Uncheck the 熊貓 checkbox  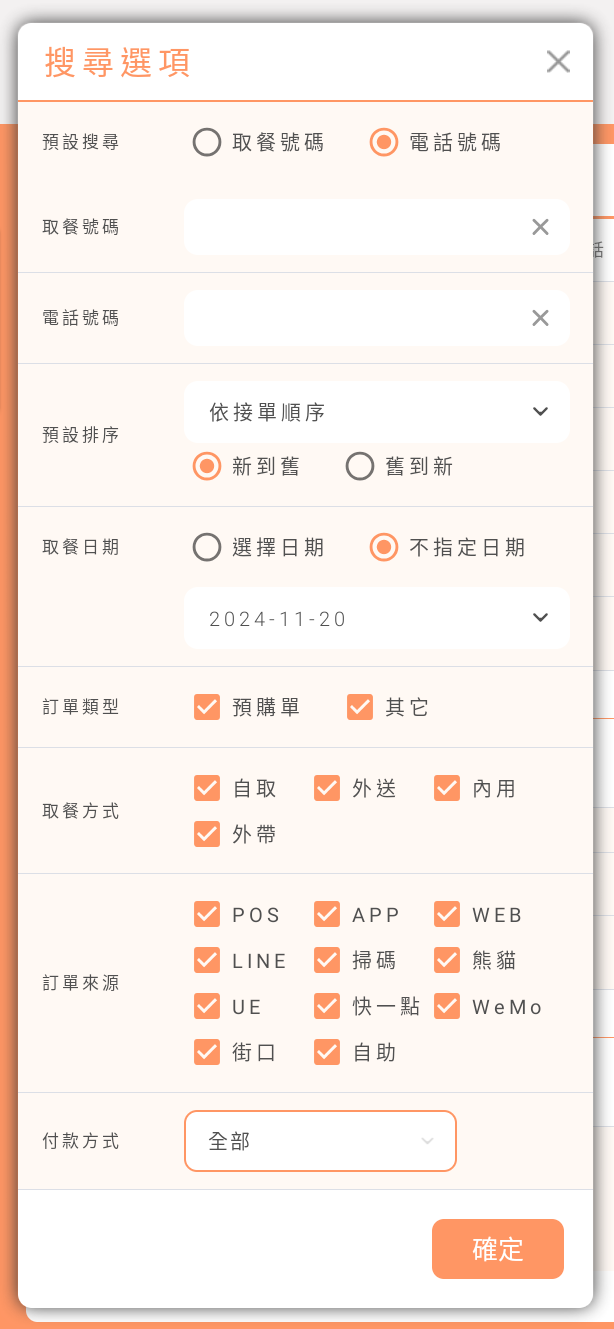click(x=447, y=960)
